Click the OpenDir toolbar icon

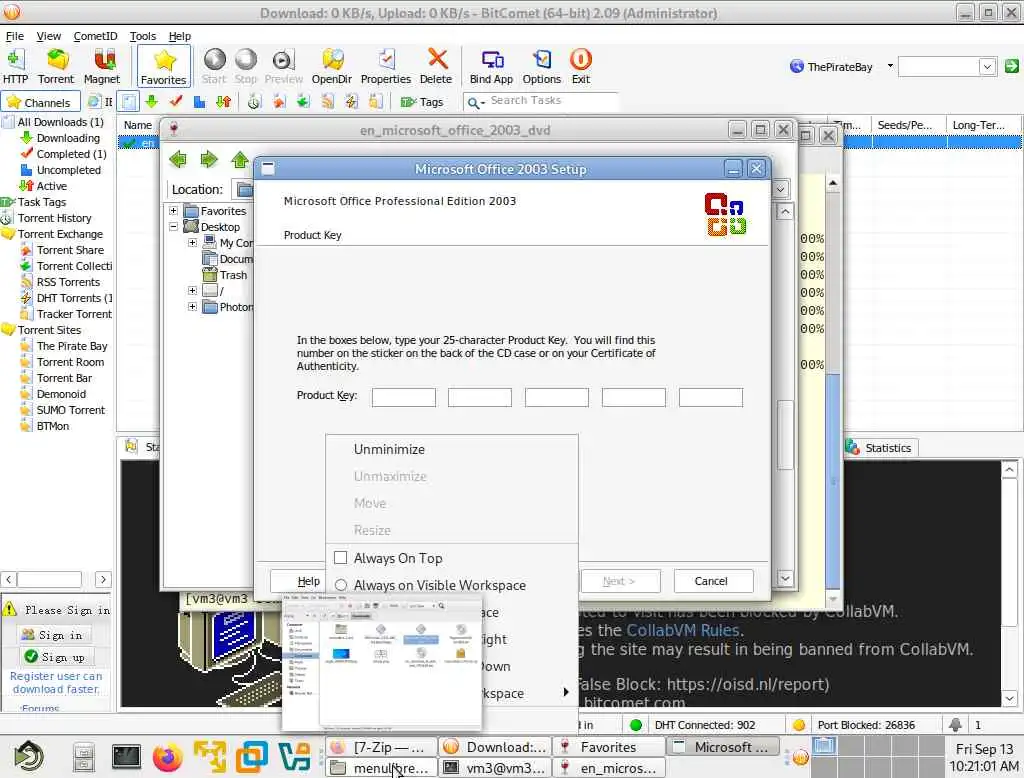click(x=332, y=66)
